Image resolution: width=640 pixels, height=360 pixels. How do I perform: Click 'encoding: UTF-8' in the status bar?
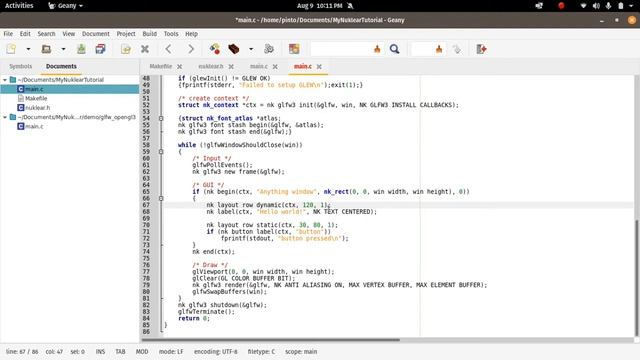pos(216,351)
